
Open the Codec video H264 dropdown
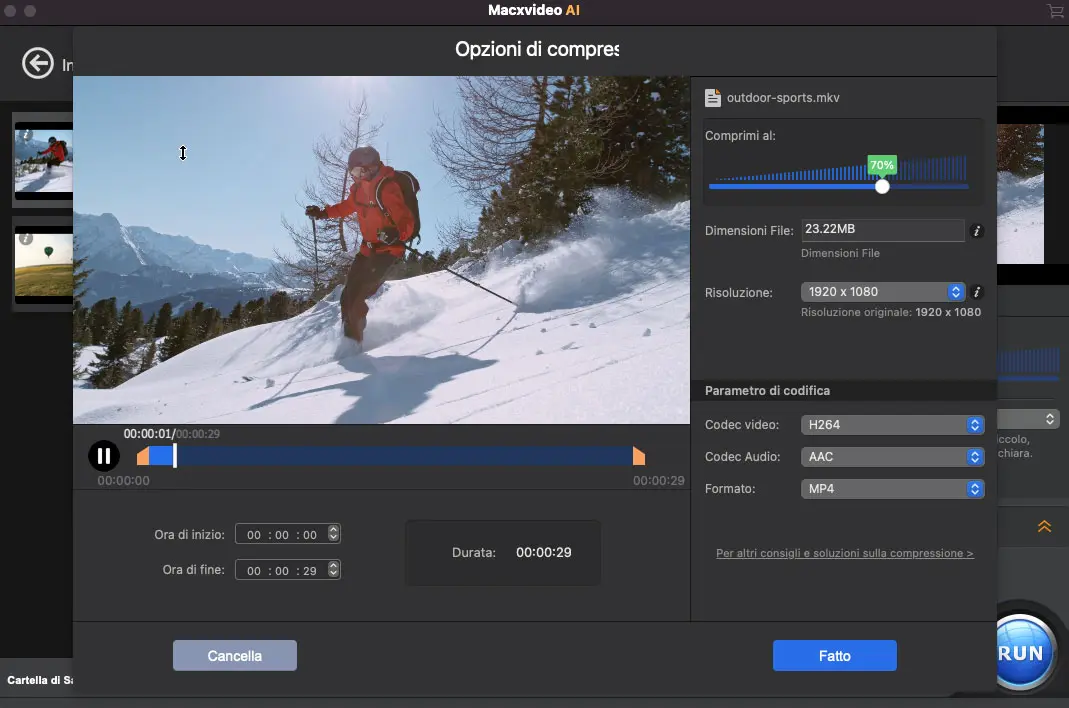(x=892, y=424)
